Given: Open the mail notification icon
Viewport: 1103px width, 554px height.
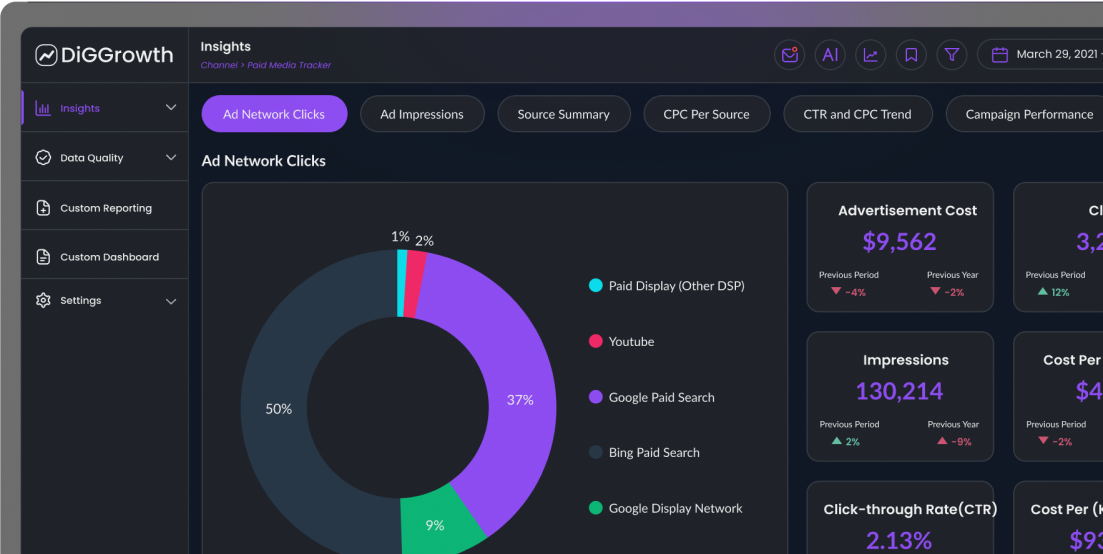Looking at the screenshot, I should tap(789, 55).
